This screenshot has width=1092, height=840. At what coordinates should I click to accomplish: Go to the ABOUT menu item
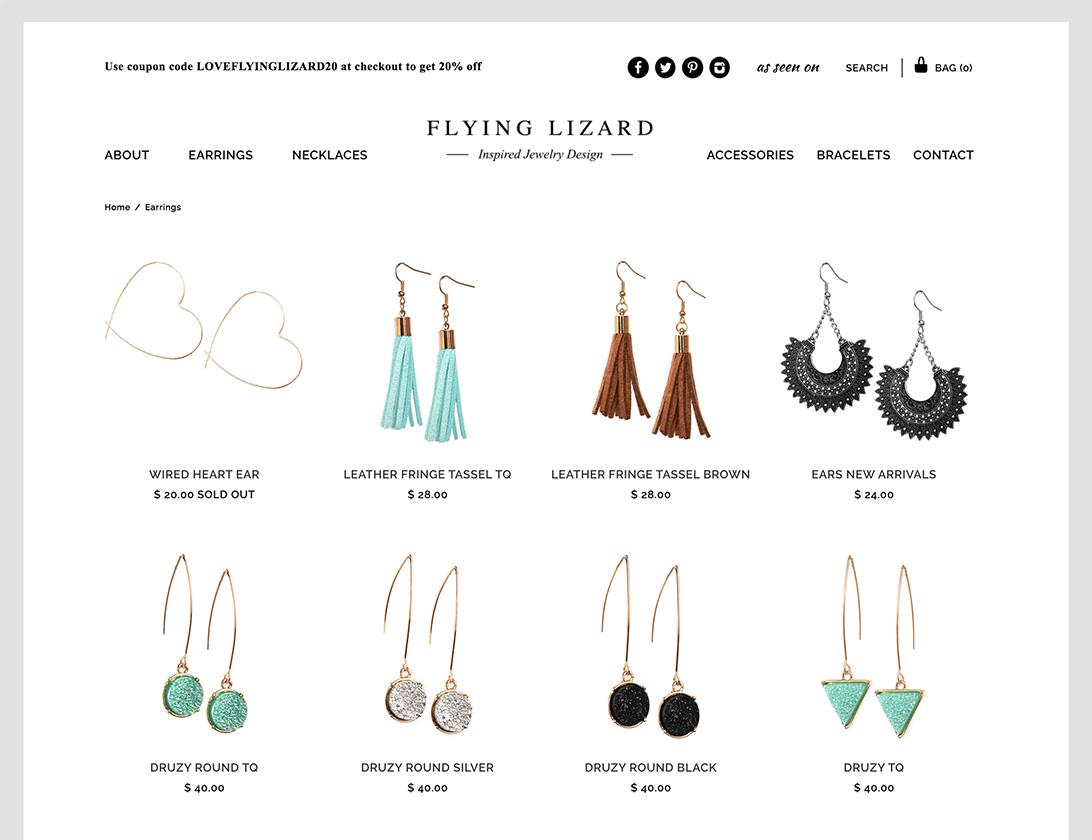tap(127, 155)
